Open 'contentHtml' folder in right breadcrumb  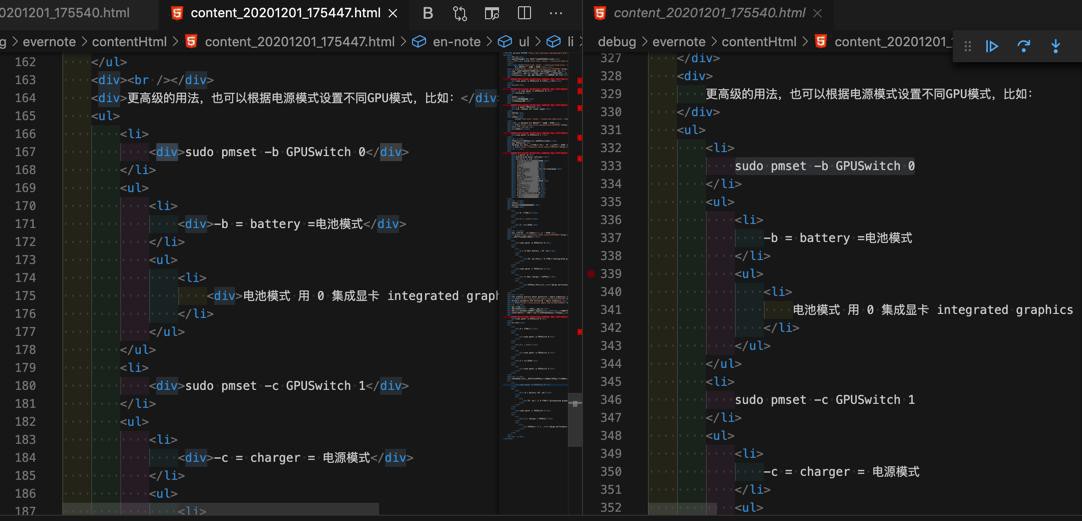tap(760, 41)
